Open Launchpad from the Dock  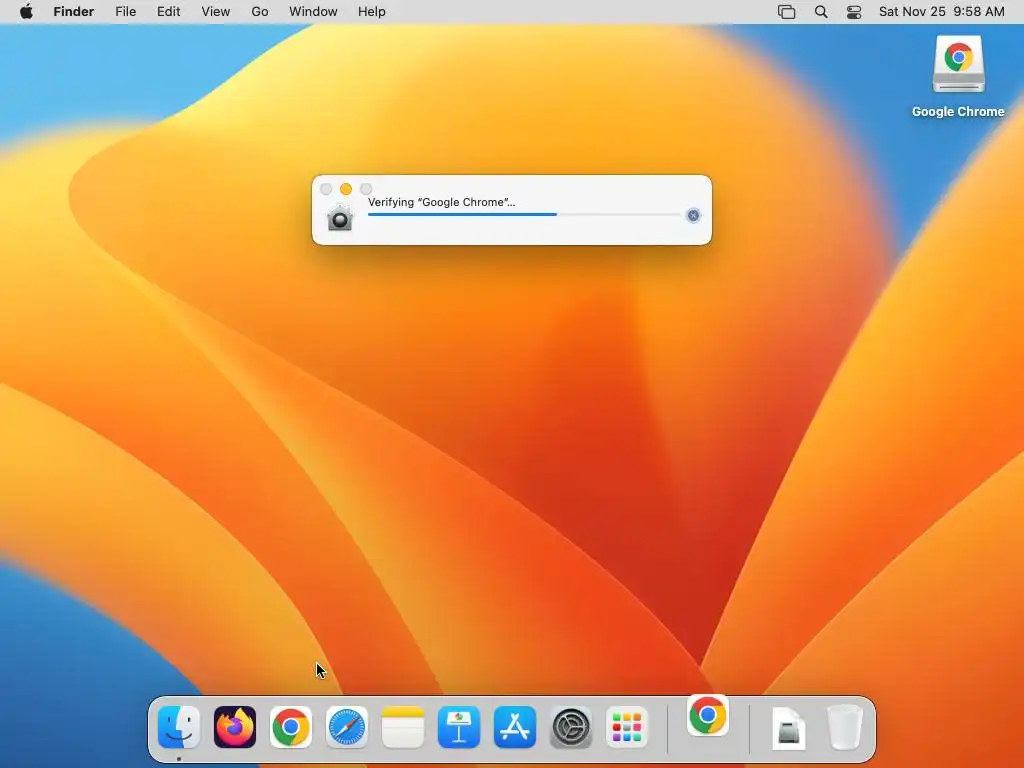(x=627, y=727)
